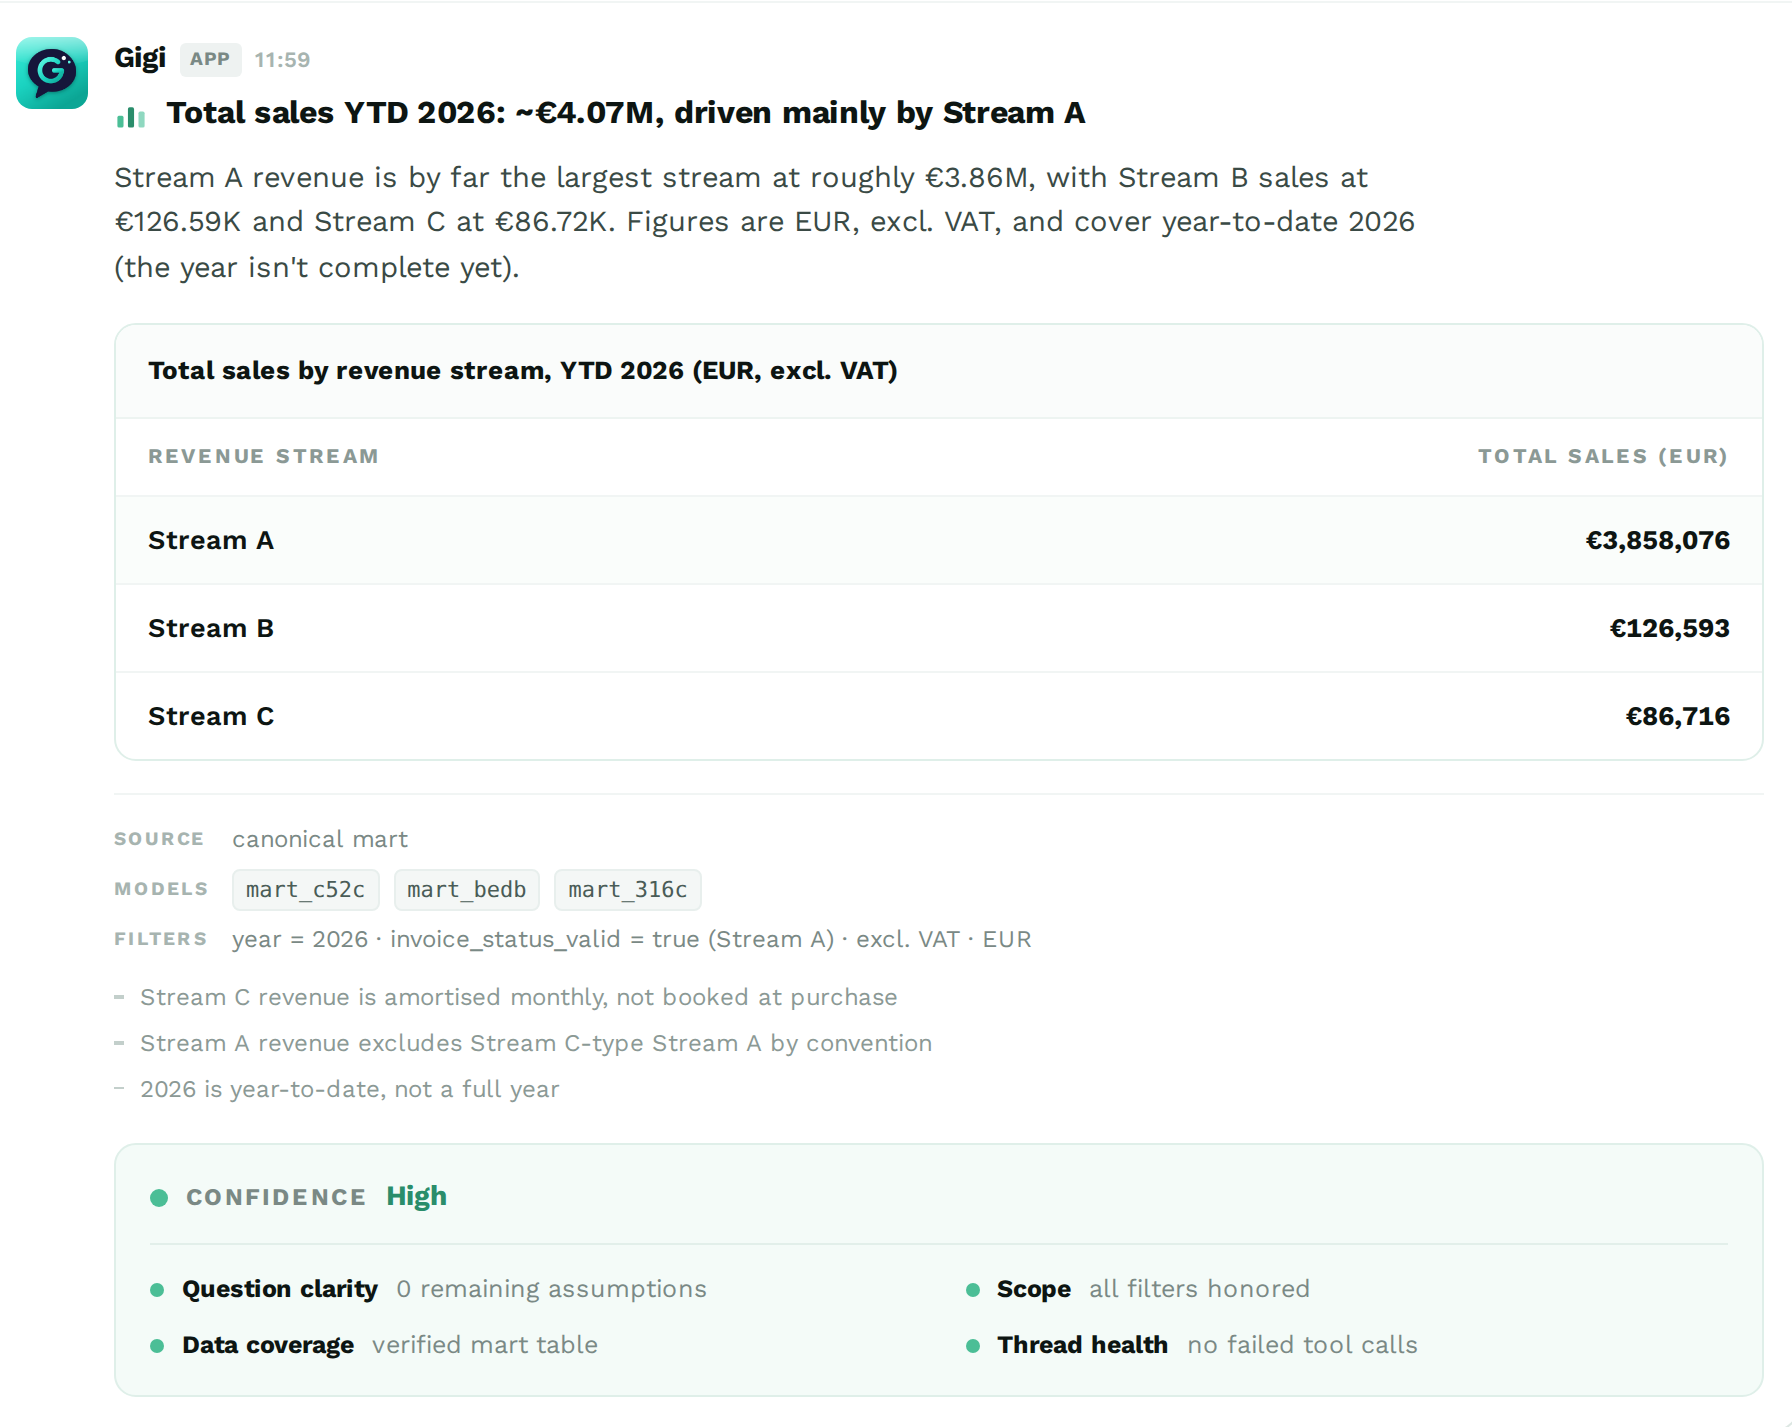Select the Stream B row label
This screenshot has height=1427, width=1792.
[211, 629]
